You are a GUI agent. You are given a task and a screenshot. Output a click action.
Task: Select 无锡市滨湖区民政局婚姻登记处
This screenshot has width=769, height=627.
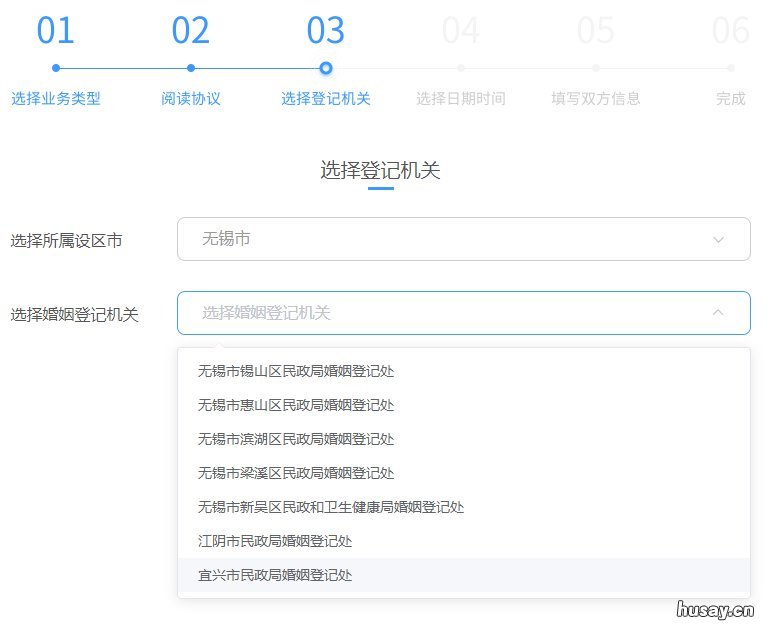coord(463,439)
